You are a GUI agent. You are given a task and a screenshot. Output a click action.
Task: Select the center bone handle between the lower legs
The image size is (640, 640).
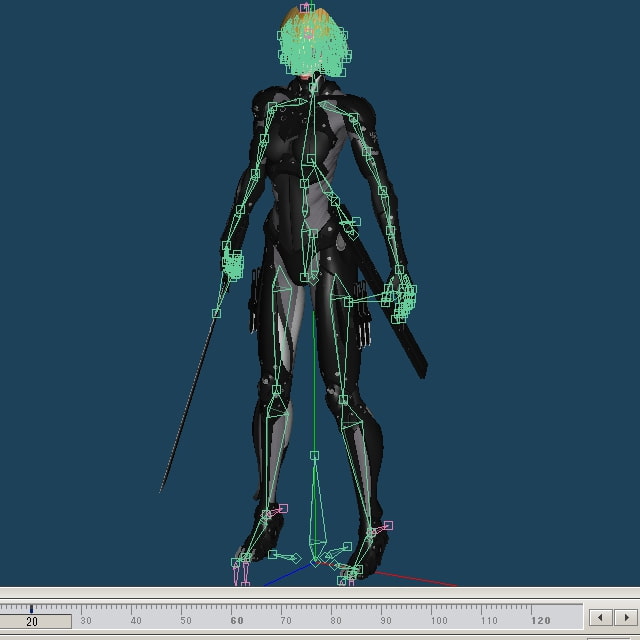[x=314, y=456]
